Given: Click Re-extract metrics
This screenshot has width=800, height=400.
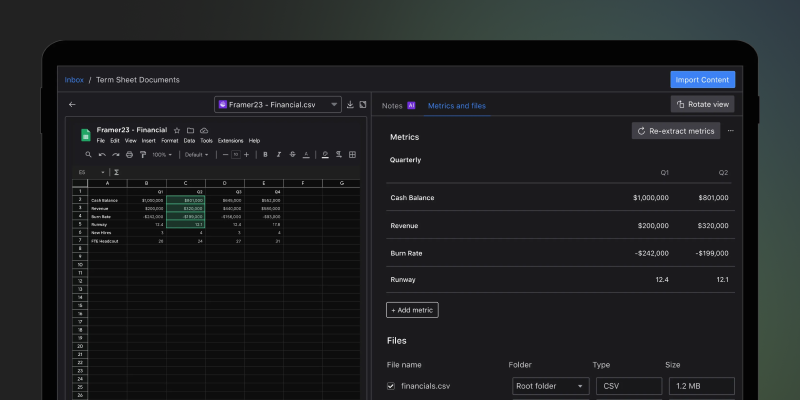Looking at the screenshot, I should point(676,131).
